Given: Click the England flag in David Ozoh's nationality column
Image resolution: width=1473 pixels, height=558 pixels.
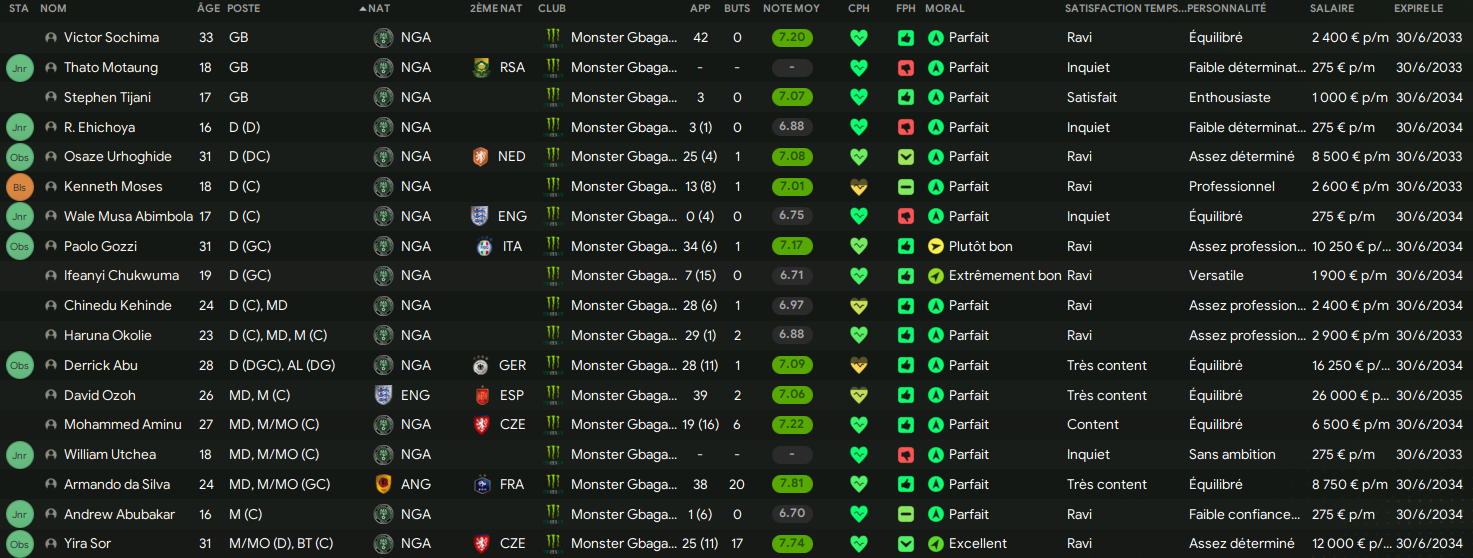Looking at the screenshot, I should click(382, 395).
